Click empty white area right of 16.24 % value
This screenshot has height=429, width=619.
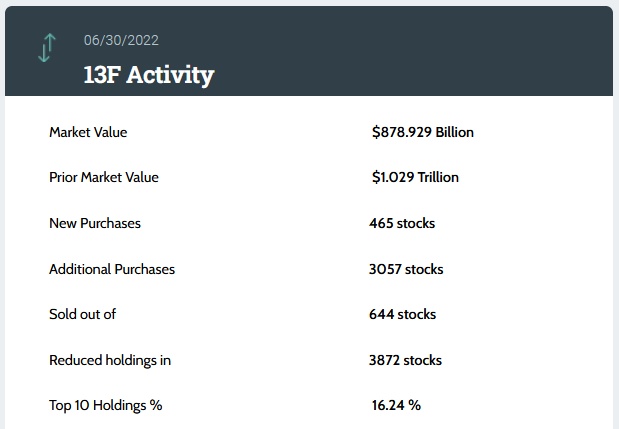coord(520,405)
